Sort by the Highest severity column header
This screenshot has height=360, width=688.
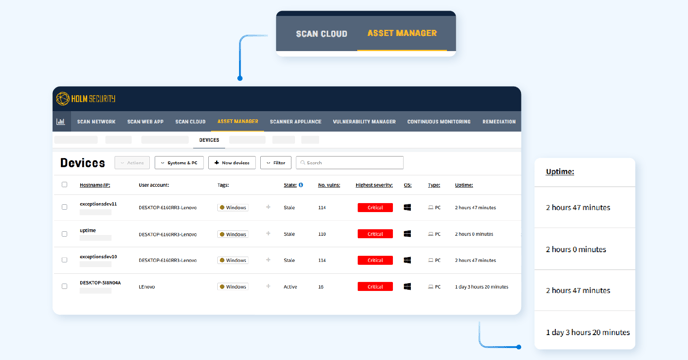[x=374, y=185]
